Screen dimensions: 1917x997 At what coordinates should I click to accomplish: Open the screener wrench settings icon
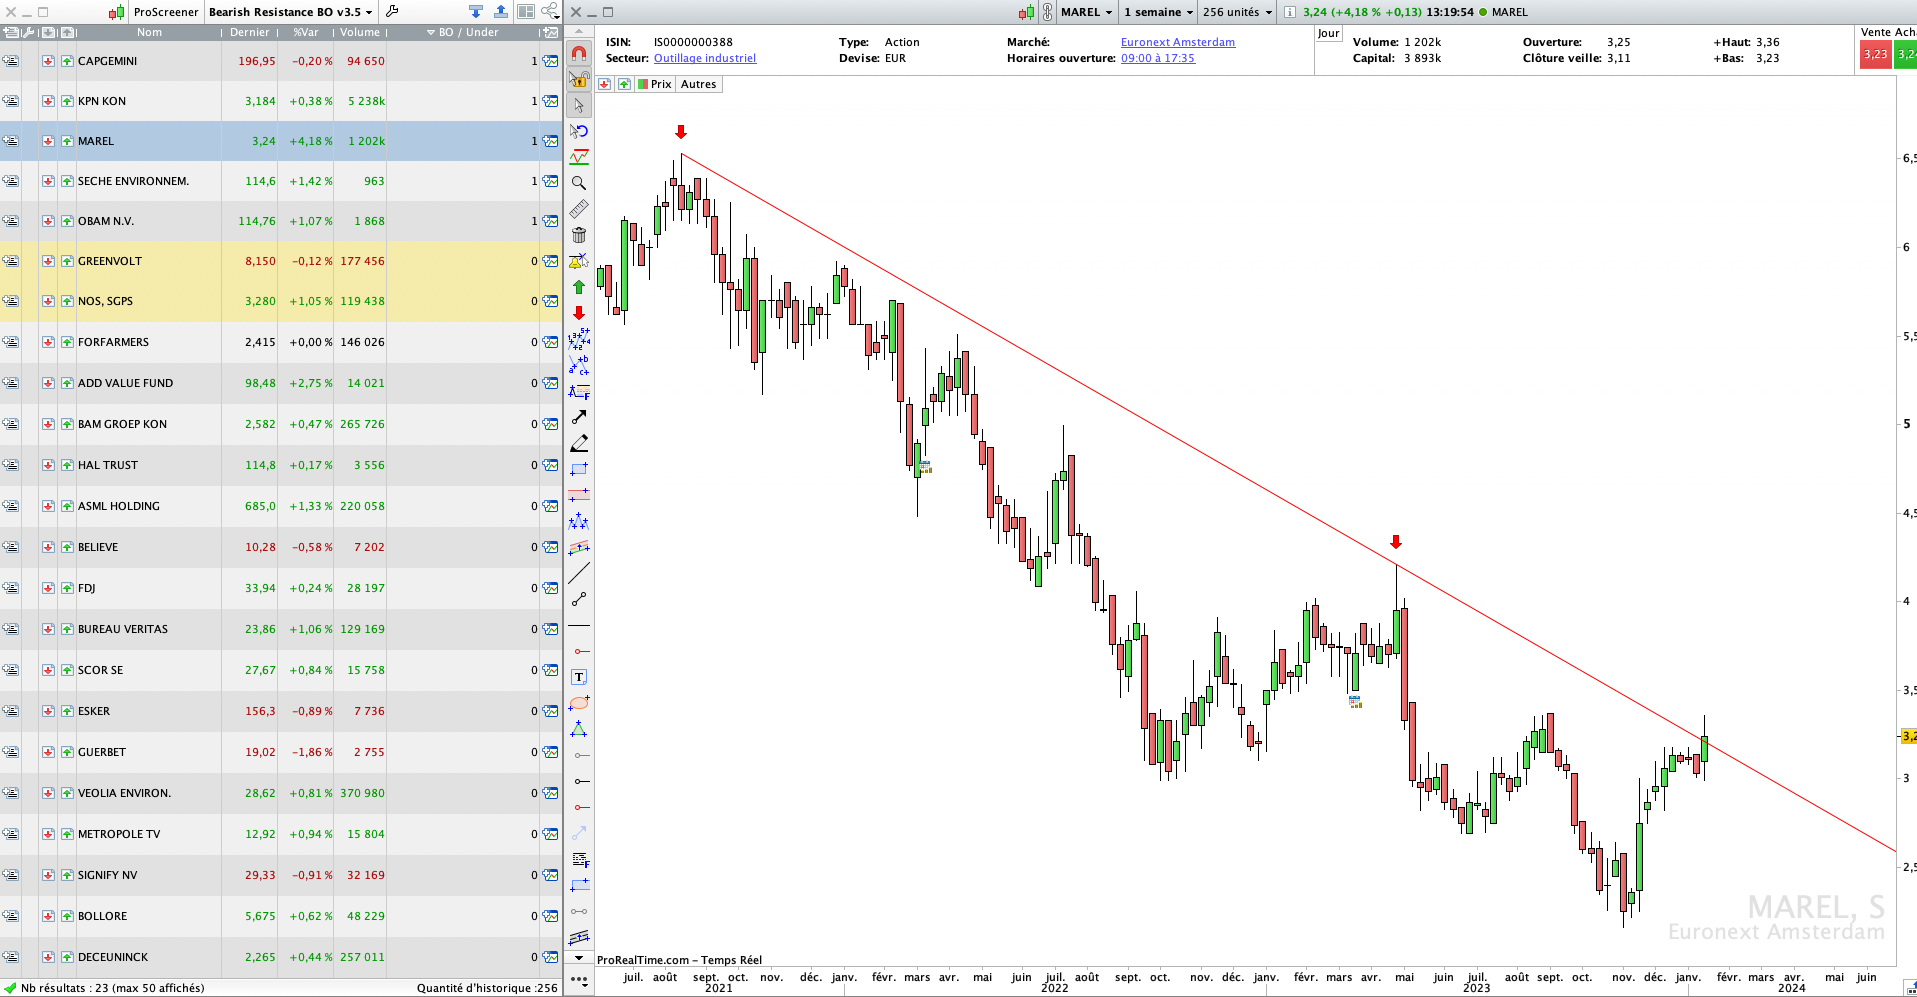(392, 12)
